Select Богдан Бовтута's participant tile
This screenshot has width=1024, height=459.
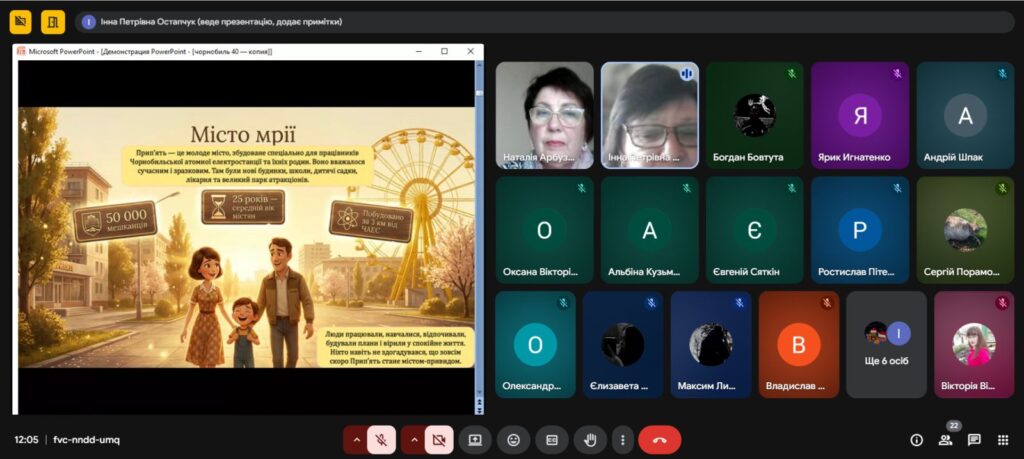point(754,115)
